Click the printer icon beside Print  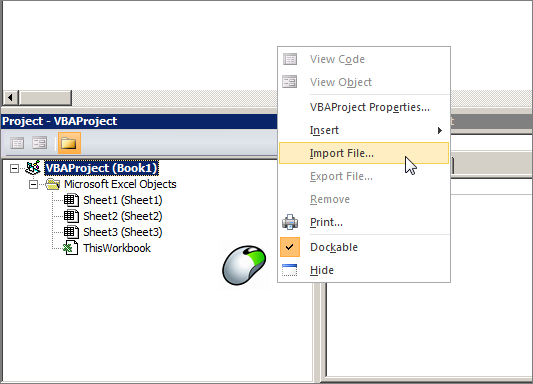click(290, 222)
